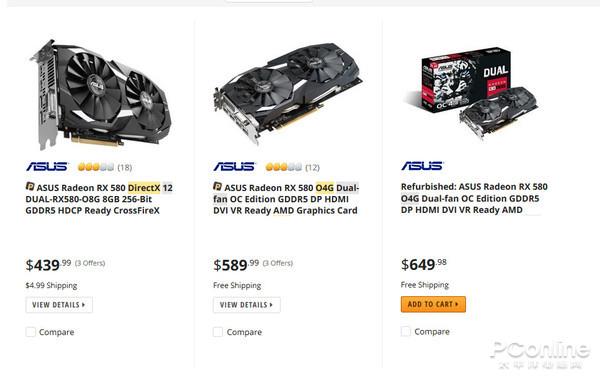The width and height of the screenshot is (600, 377).
Task: Click View Details for O4G Dual-fan card
Action: click(x=246, y=305)
